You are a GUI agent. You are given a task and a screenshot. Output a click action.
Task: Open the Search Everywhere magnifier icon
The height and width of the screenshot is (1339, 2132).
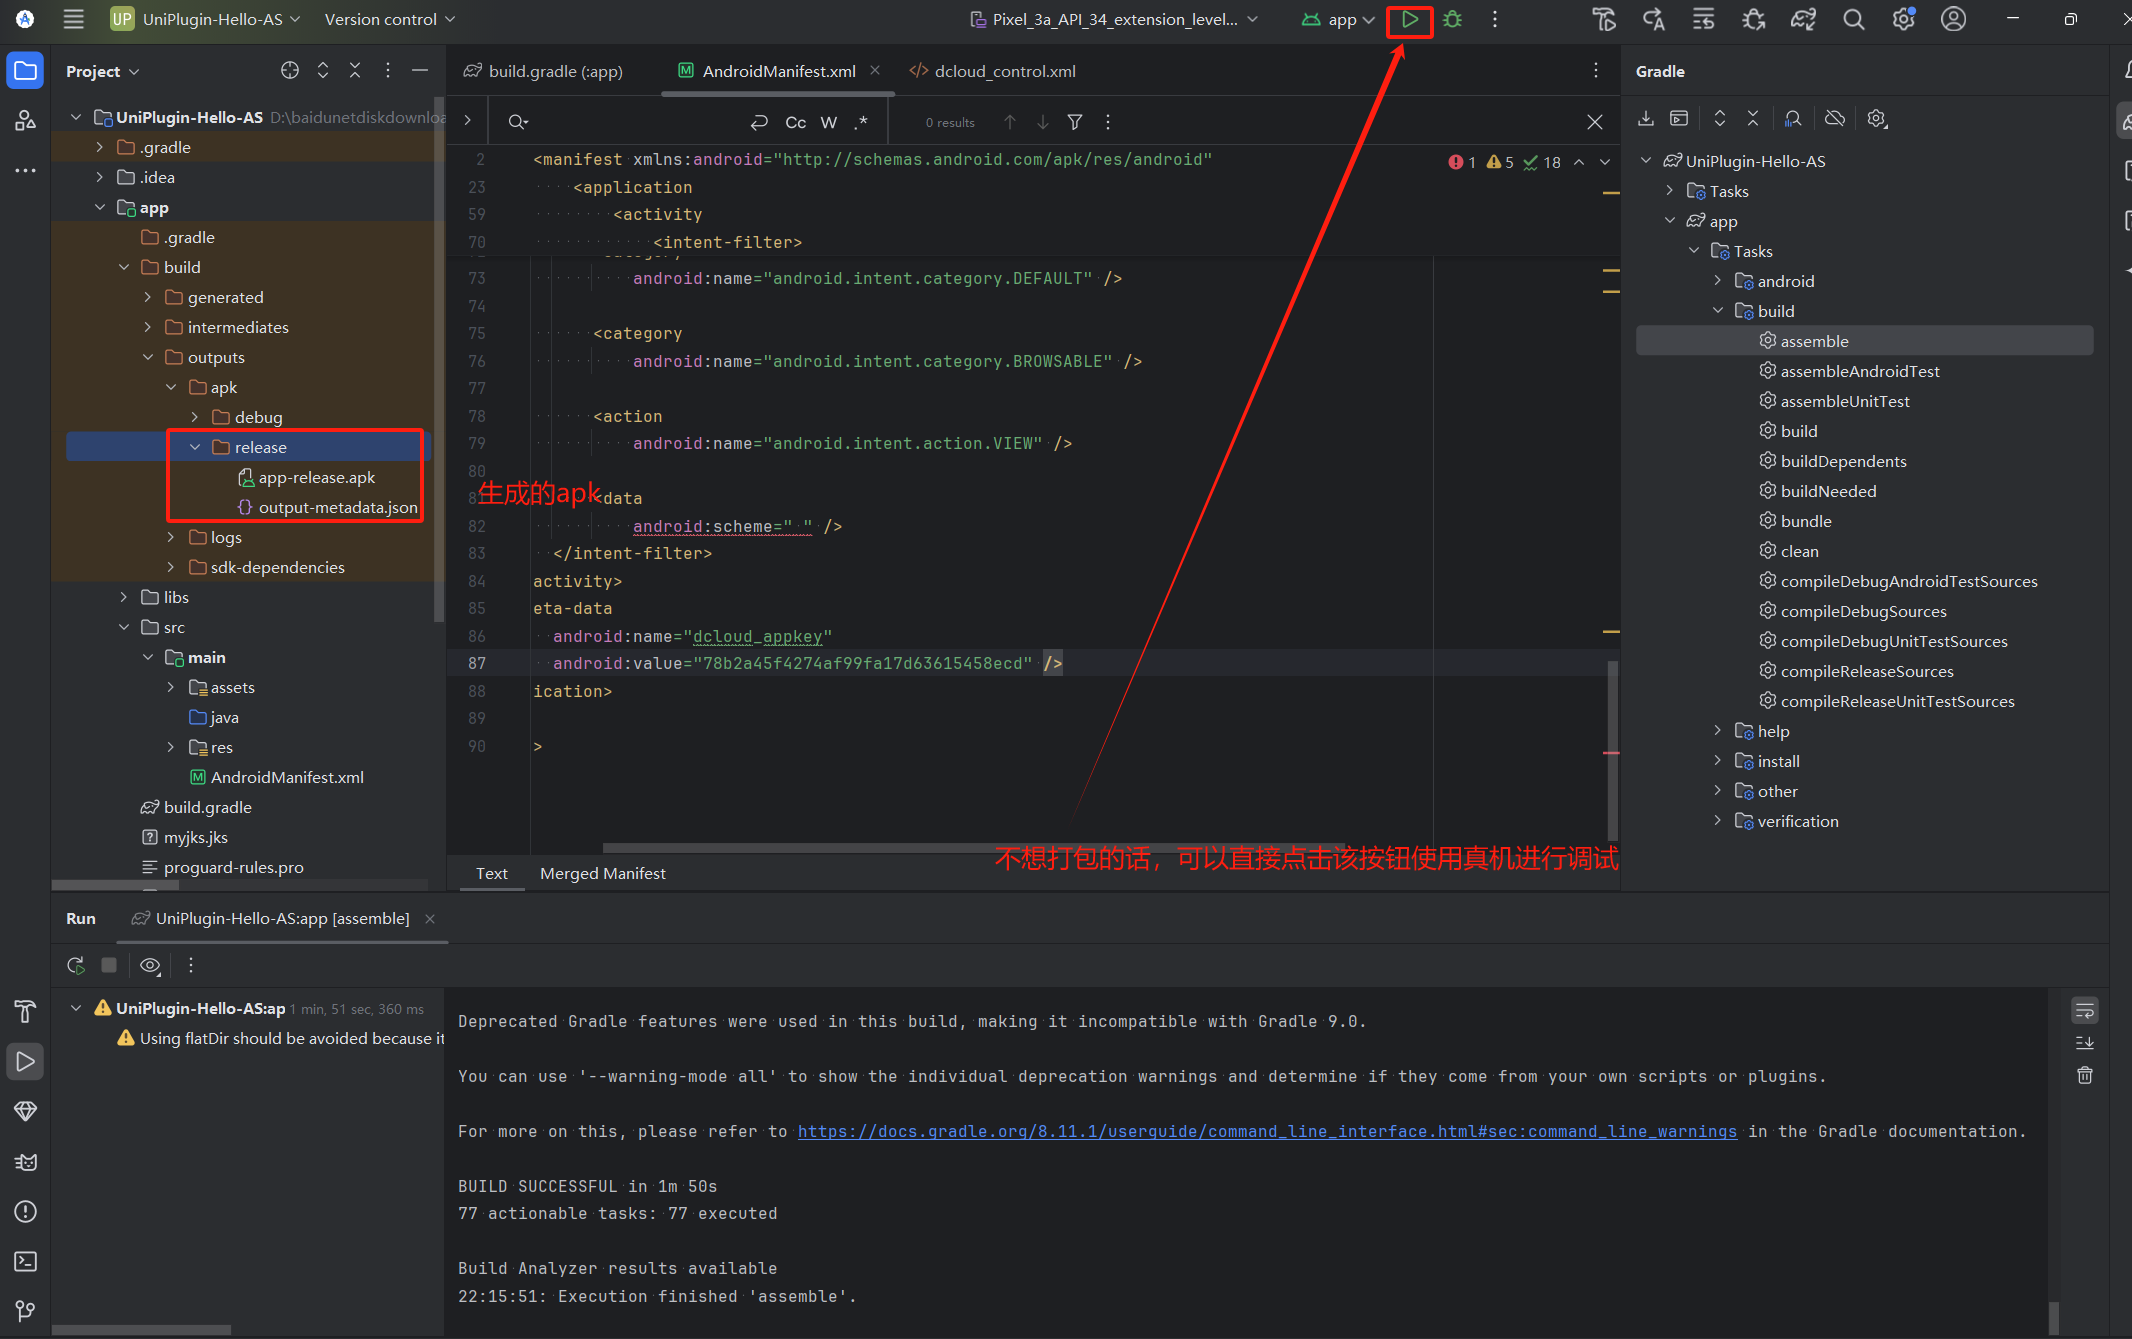1853,19
